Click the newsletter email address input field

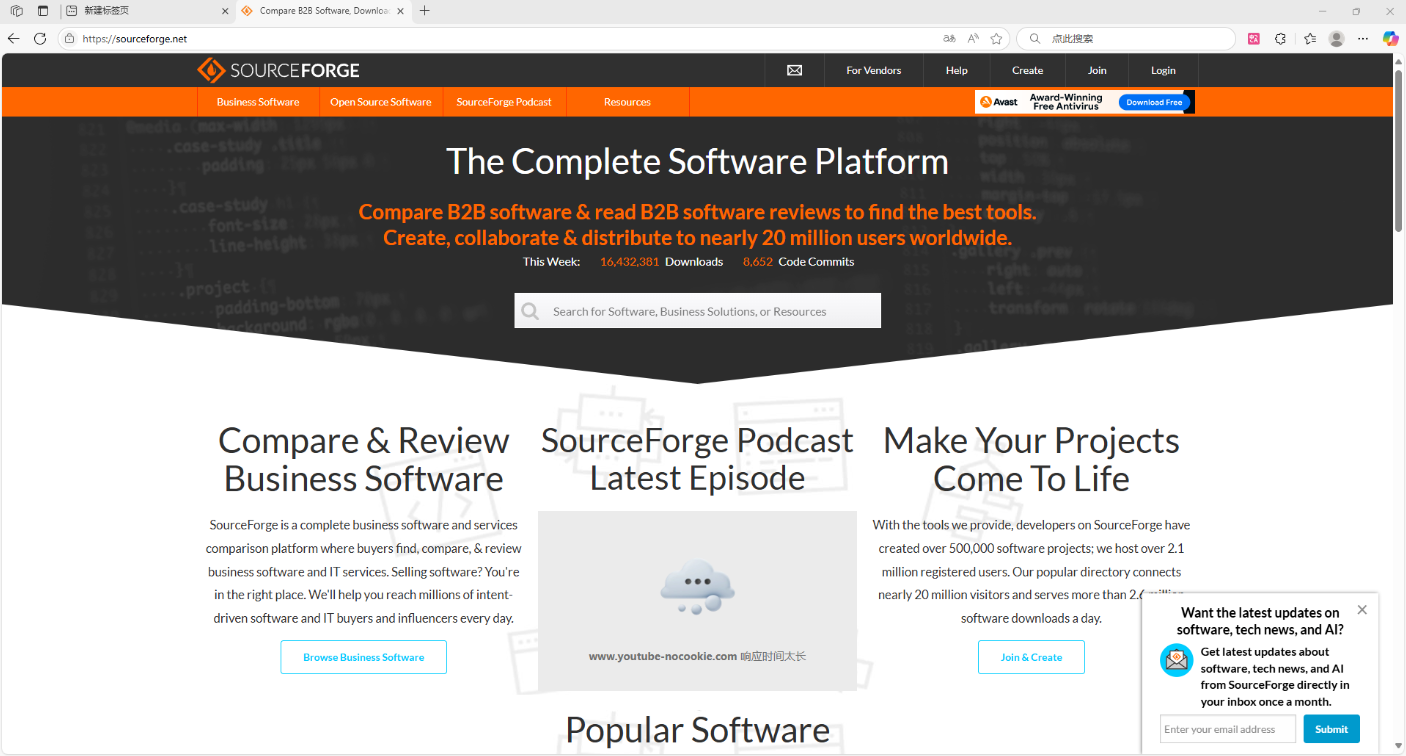click(1227, 729)
